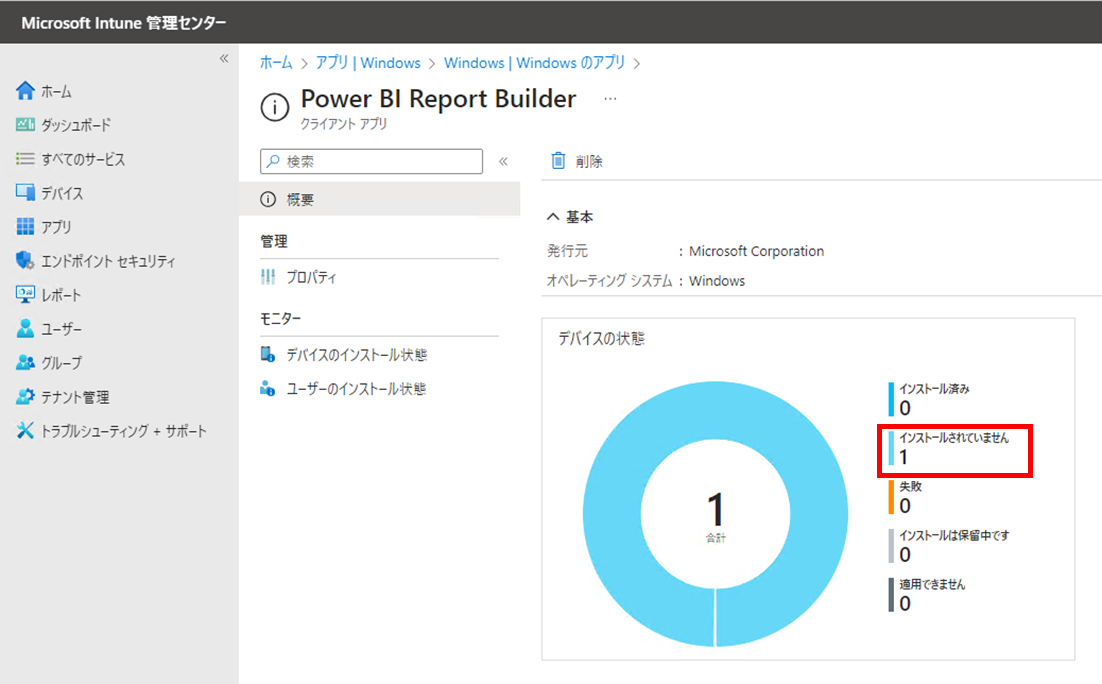Screen dimensions: 1102x684
Task: Click the Reports screen icon
Action: pyautogui.click(x=25, y=295)
